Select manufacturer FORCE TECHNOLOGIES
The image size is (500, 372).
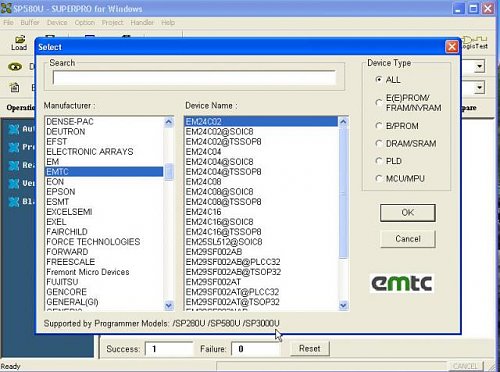[104, 242]
